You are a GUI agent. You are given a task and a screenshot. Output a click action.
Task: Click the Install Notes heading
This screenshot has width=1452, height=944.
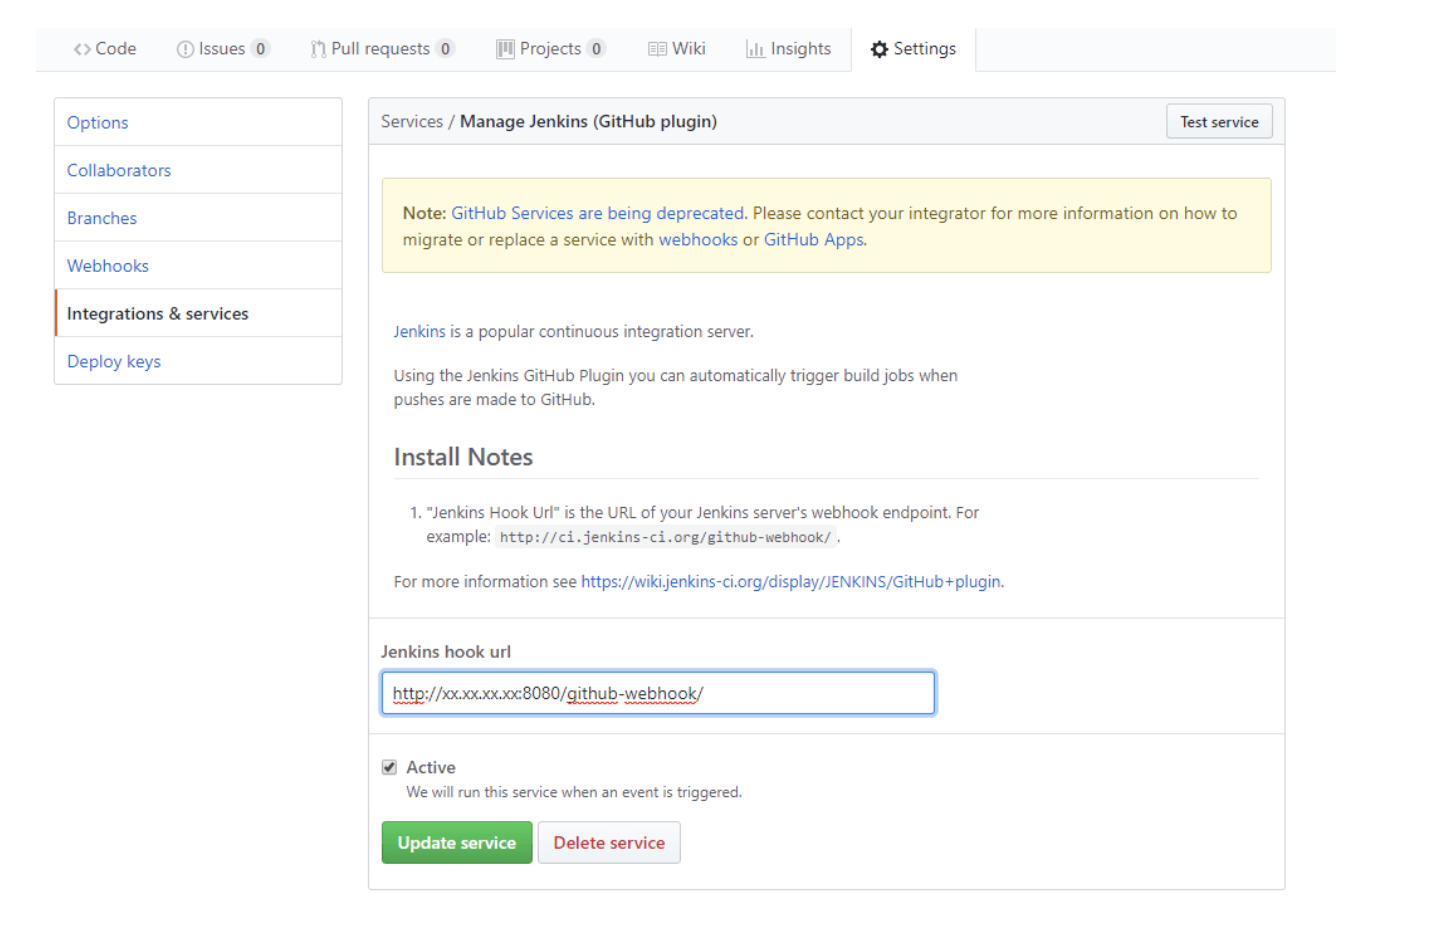coord(463,457)
